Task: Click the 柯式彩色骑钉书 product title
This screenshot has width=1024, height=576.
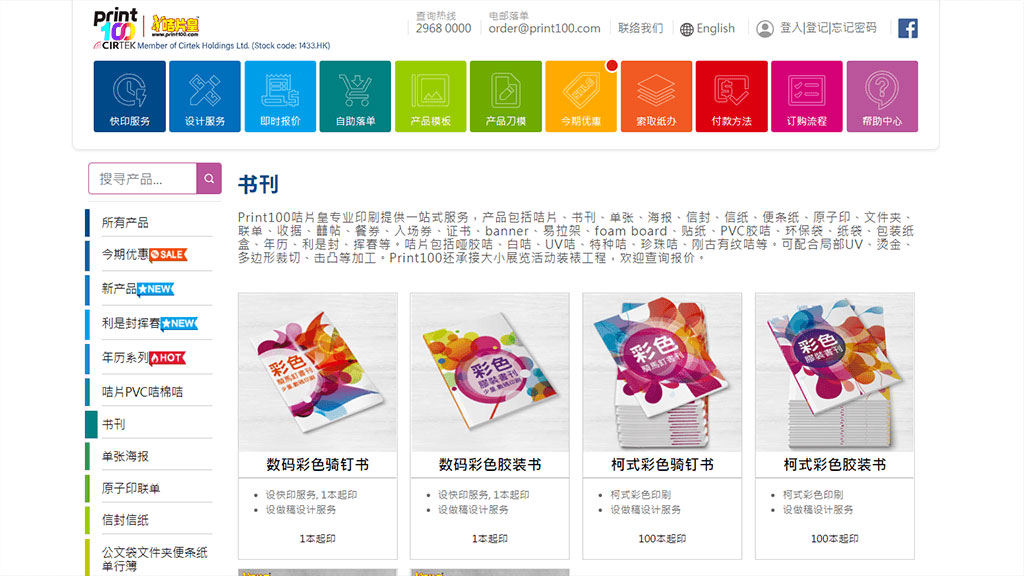Action: [x=662, y=465]
